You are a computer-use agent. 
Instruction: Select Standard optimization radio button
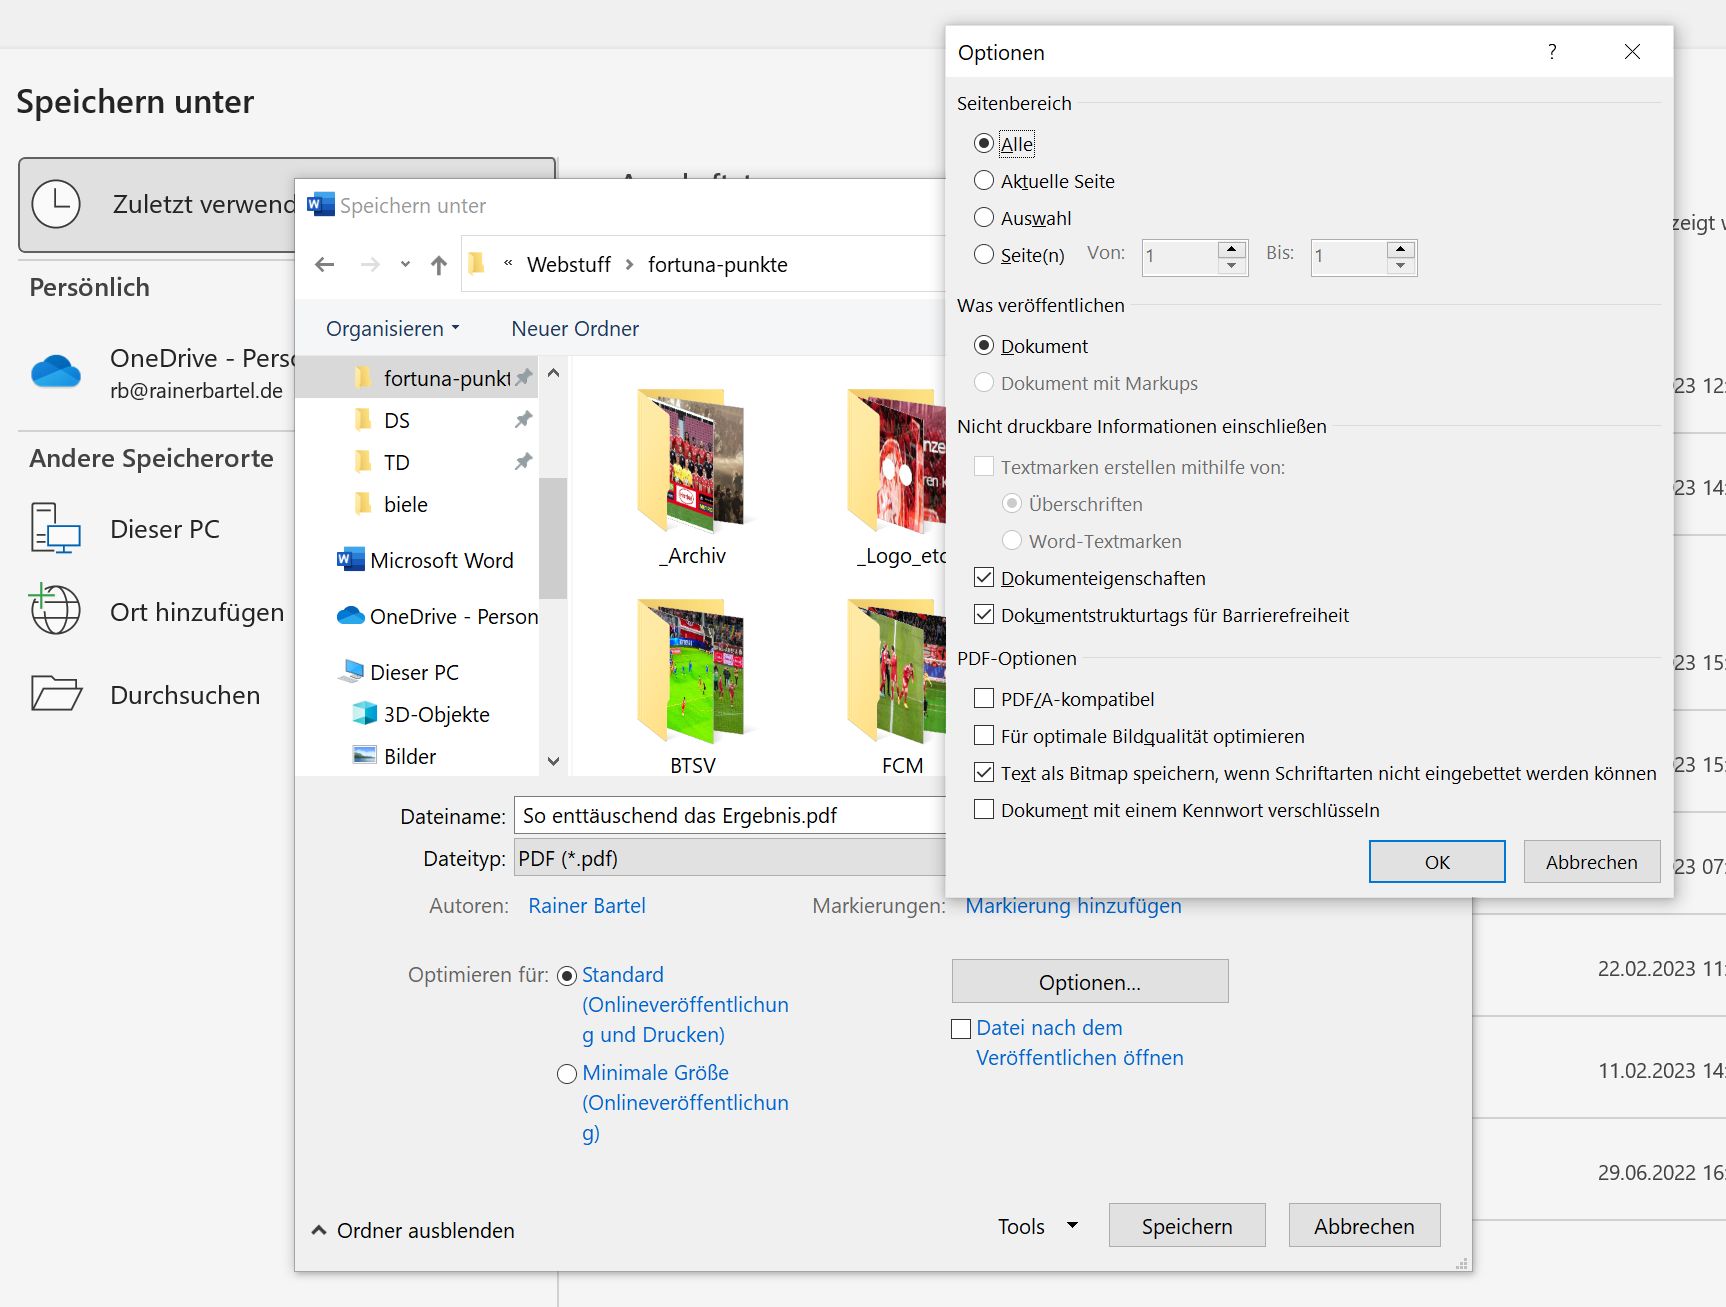567,975
